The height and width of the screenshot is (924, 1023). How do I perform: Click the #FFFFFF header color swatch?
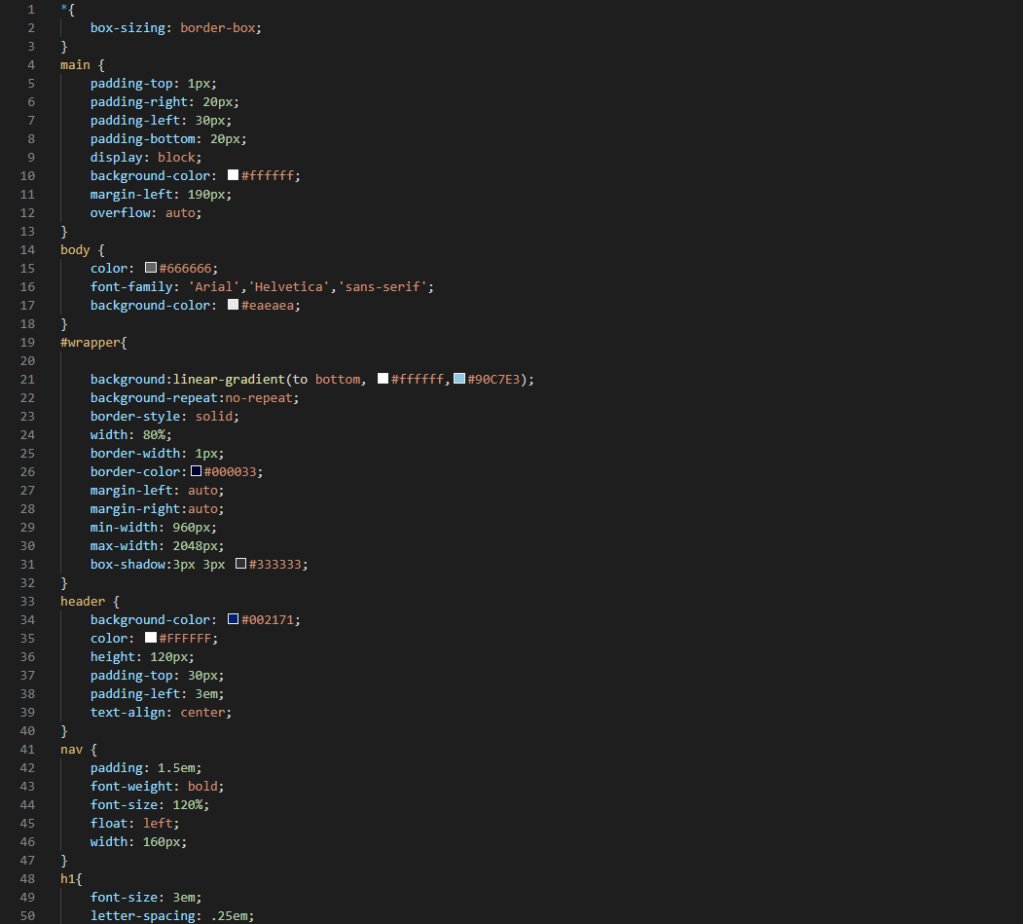coord(151,638)
